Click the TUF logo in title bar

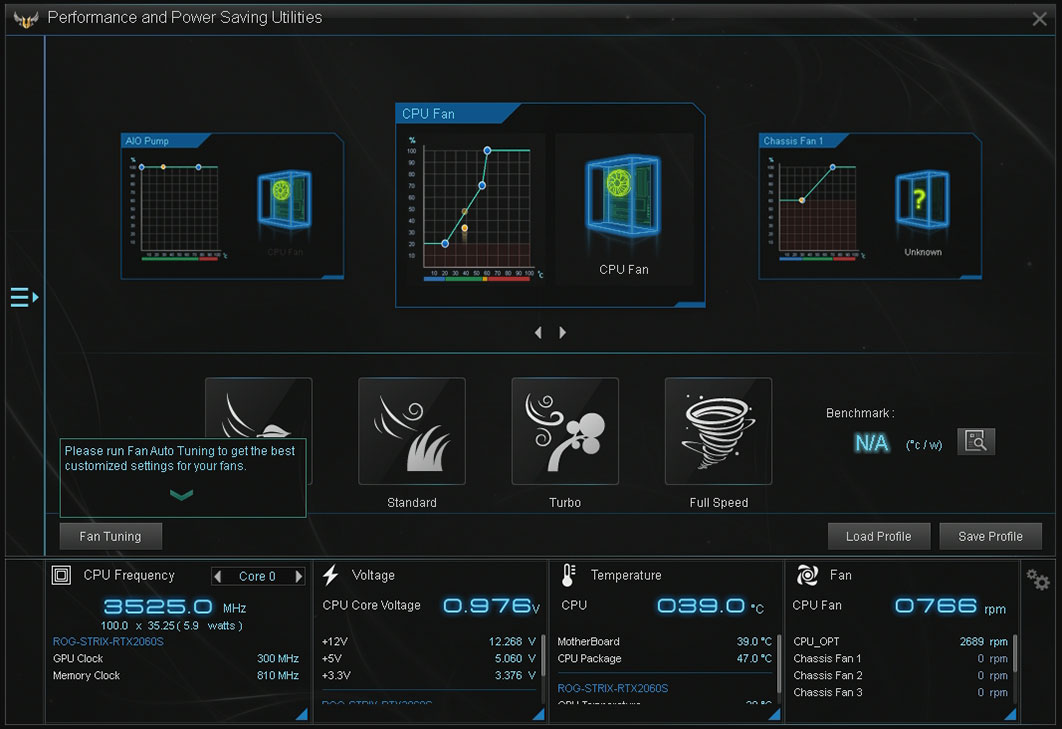[x=26, y=19]
